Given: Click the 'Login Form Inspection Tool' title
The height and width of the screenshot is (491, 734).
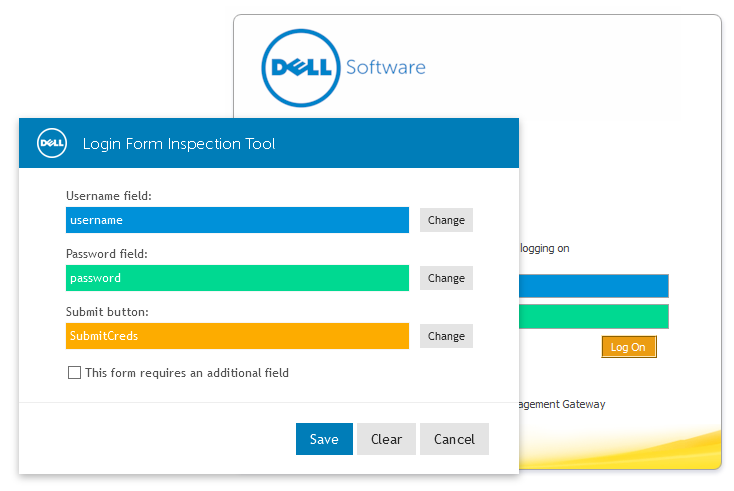Looking at the screenshot, I should tap(179, 144).
